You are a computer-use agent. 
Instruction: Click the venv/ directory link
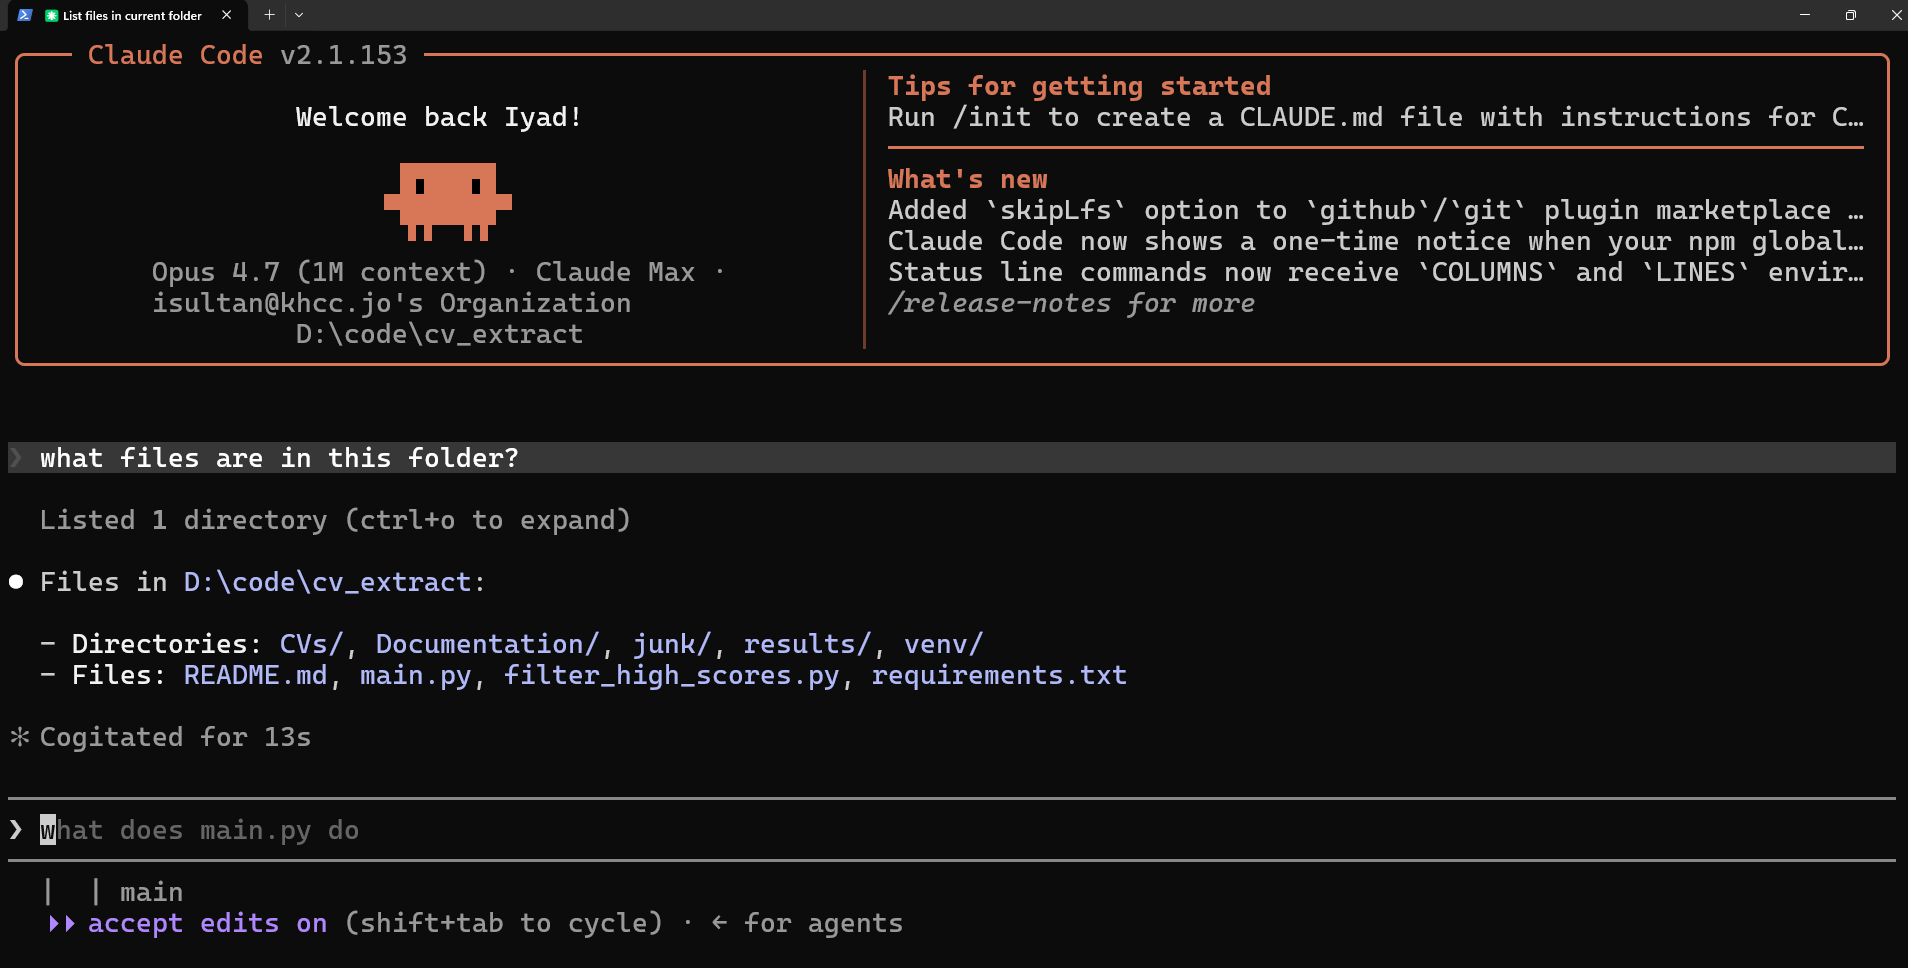943,644
